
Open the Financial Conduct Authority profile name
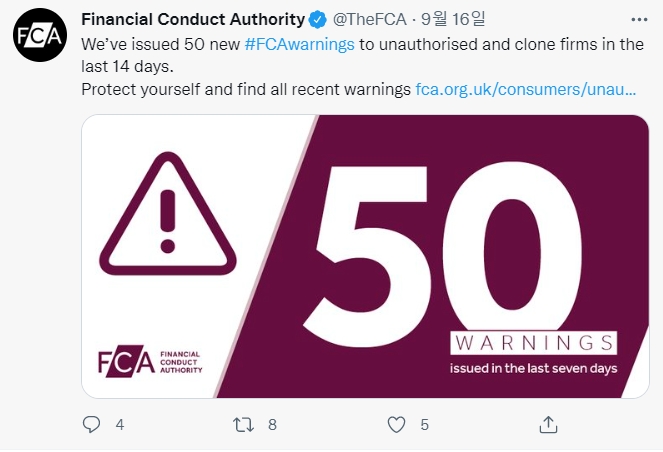192,19
